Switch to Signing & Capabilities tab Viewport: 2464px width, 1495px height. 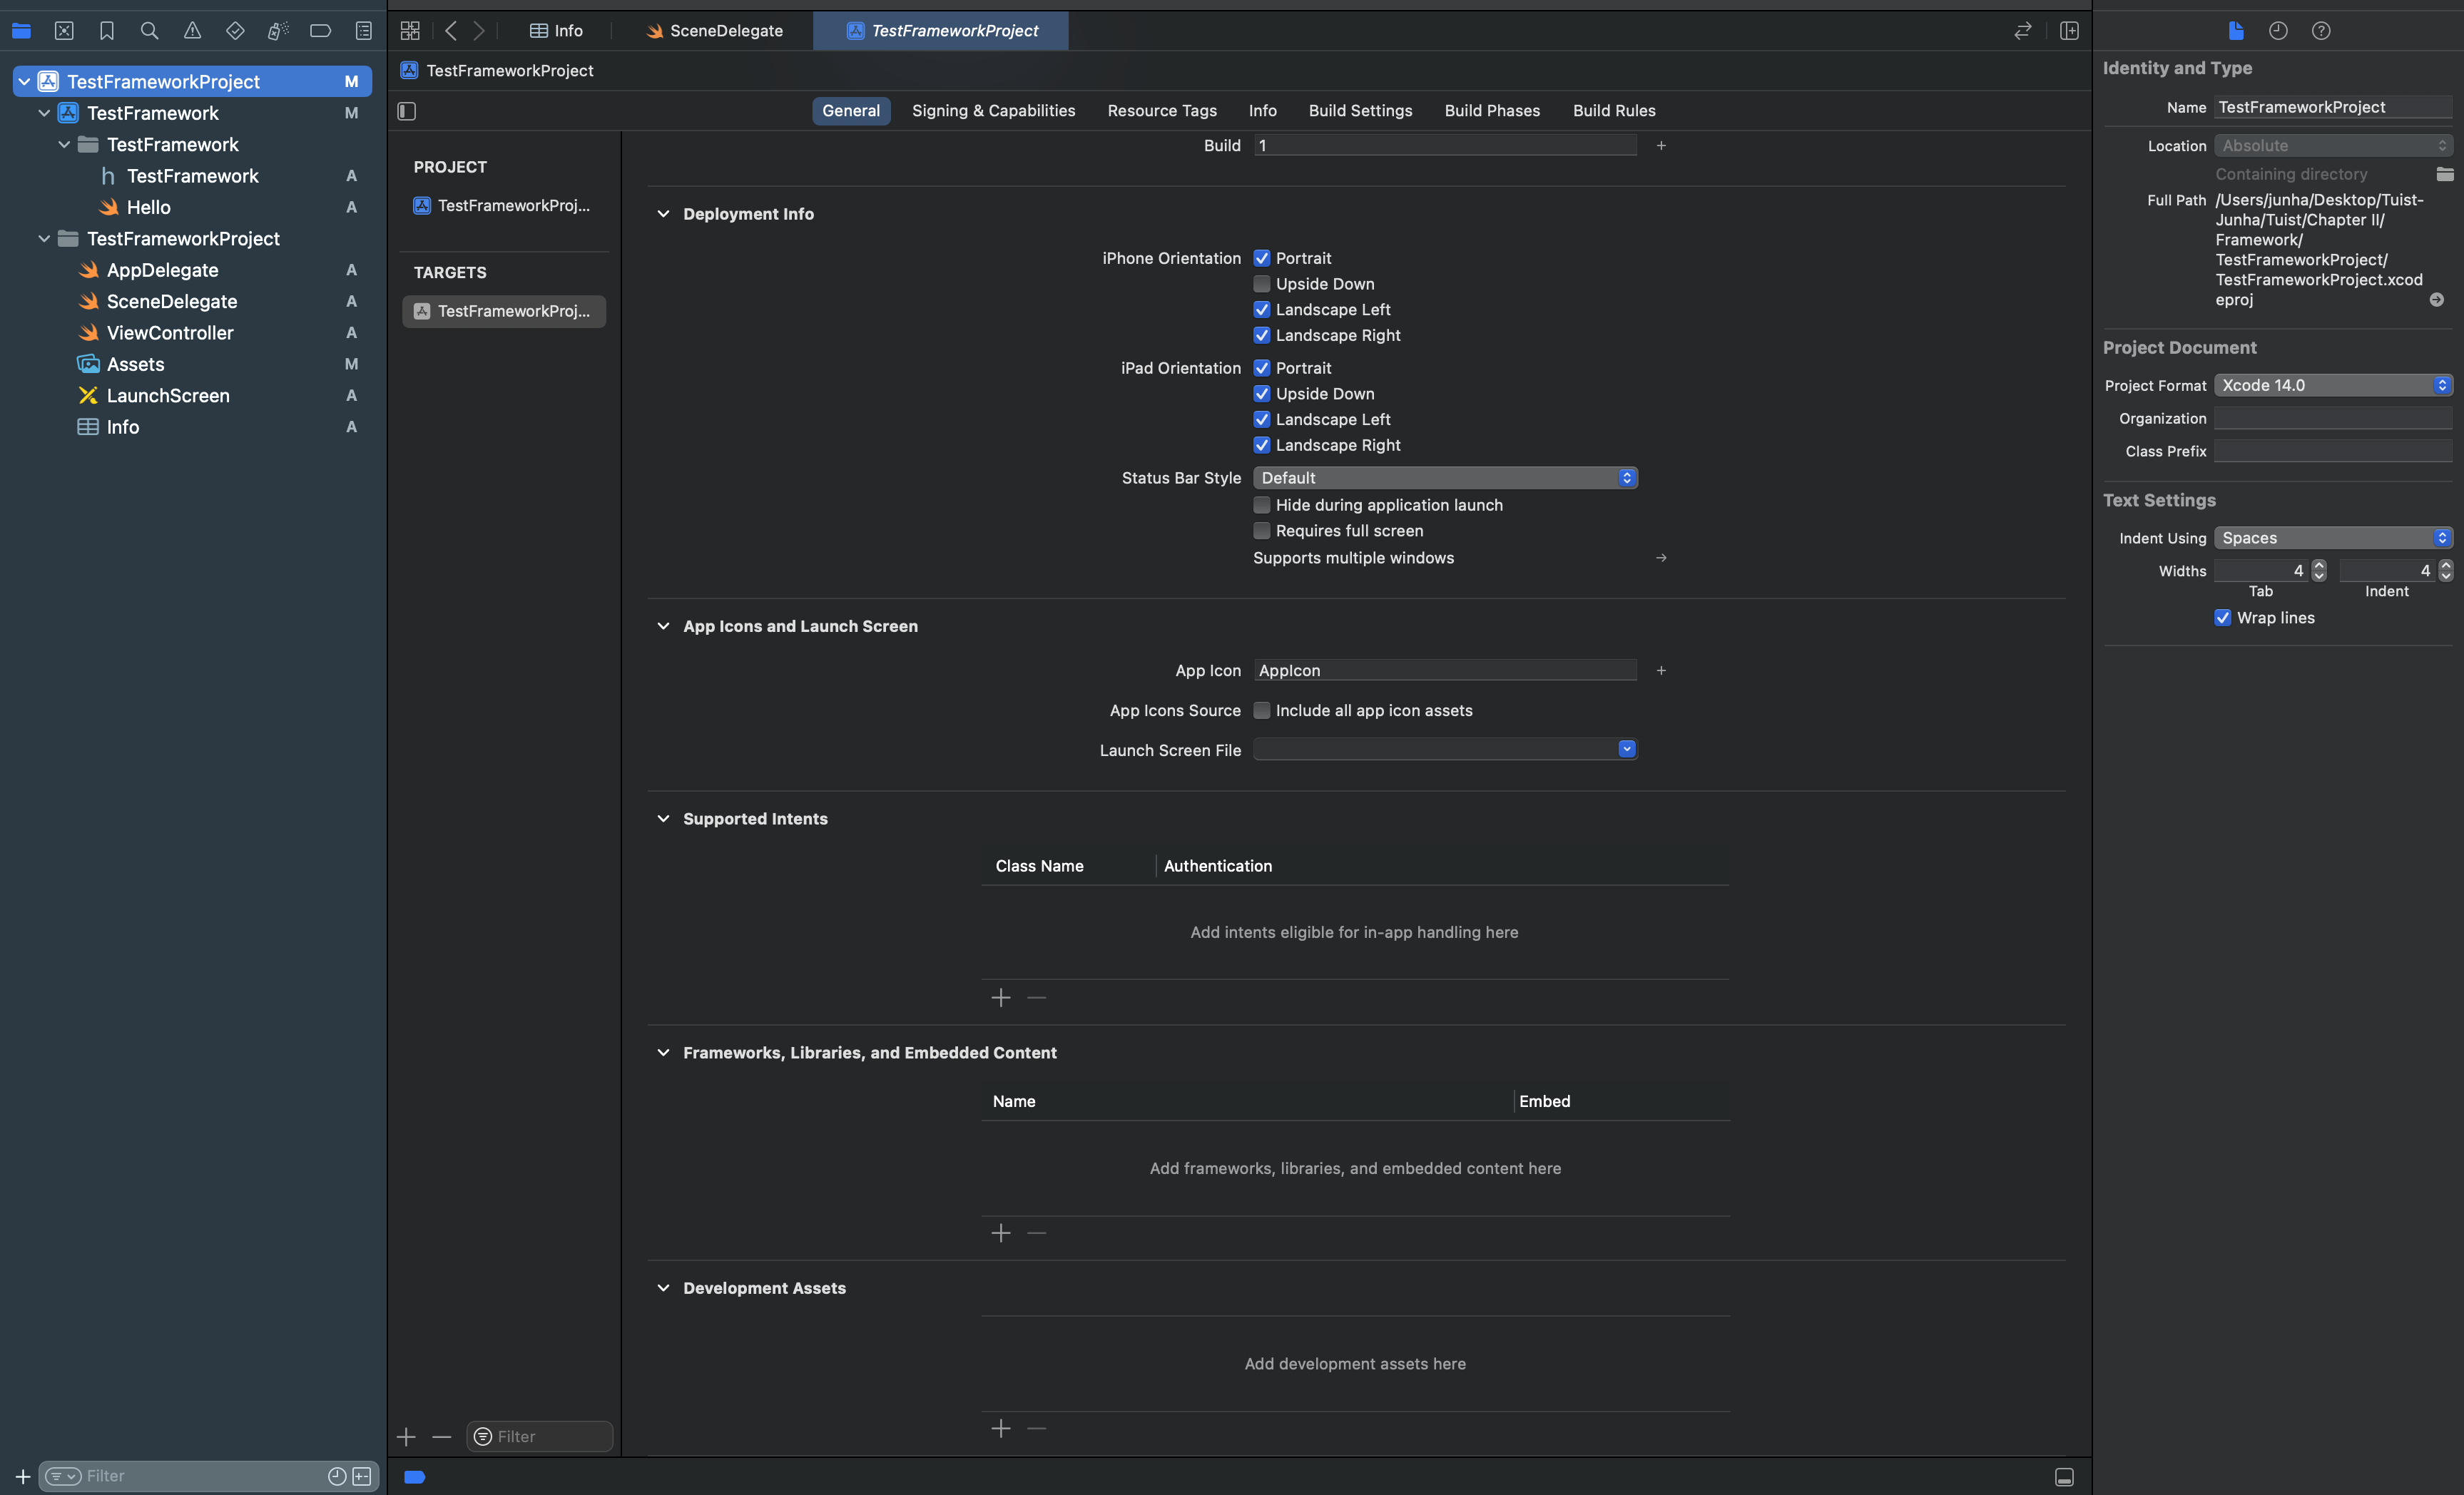point(993,111)
